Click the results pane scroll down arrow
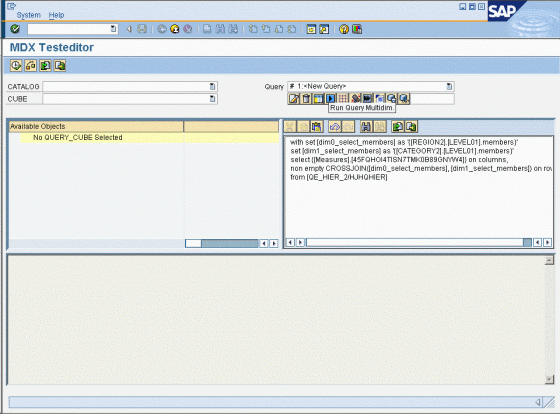This screenshot has height=414, width=560. (549, 379)
